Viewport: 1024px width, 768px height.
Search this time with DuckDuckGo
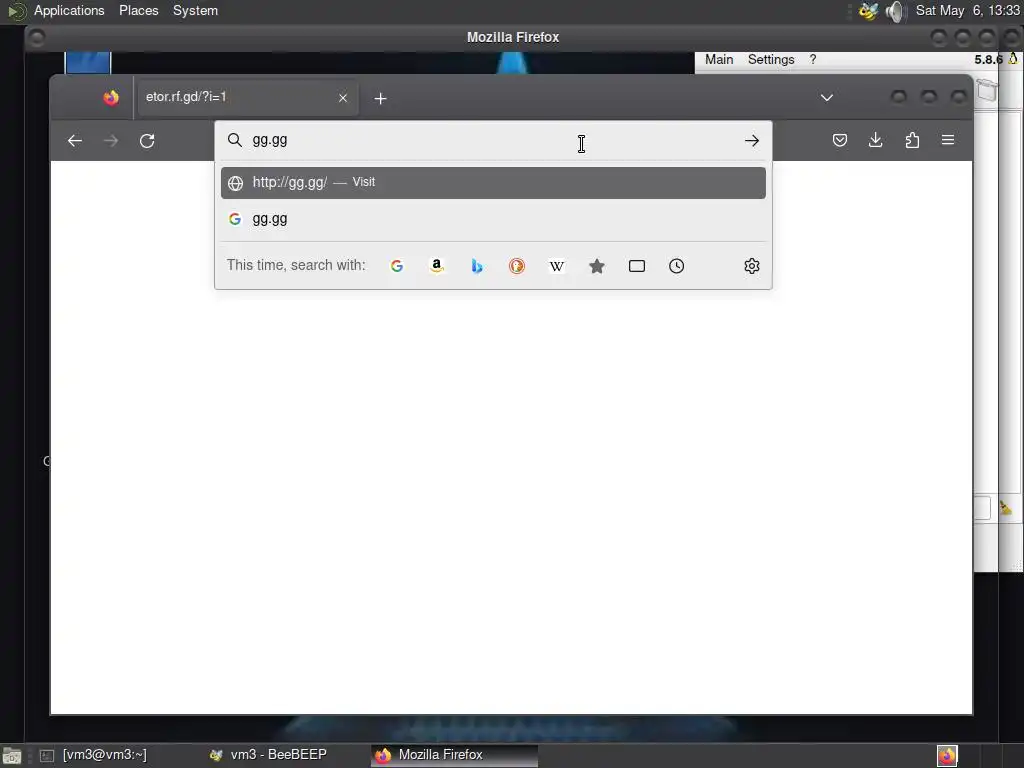(x=517, y=266)
